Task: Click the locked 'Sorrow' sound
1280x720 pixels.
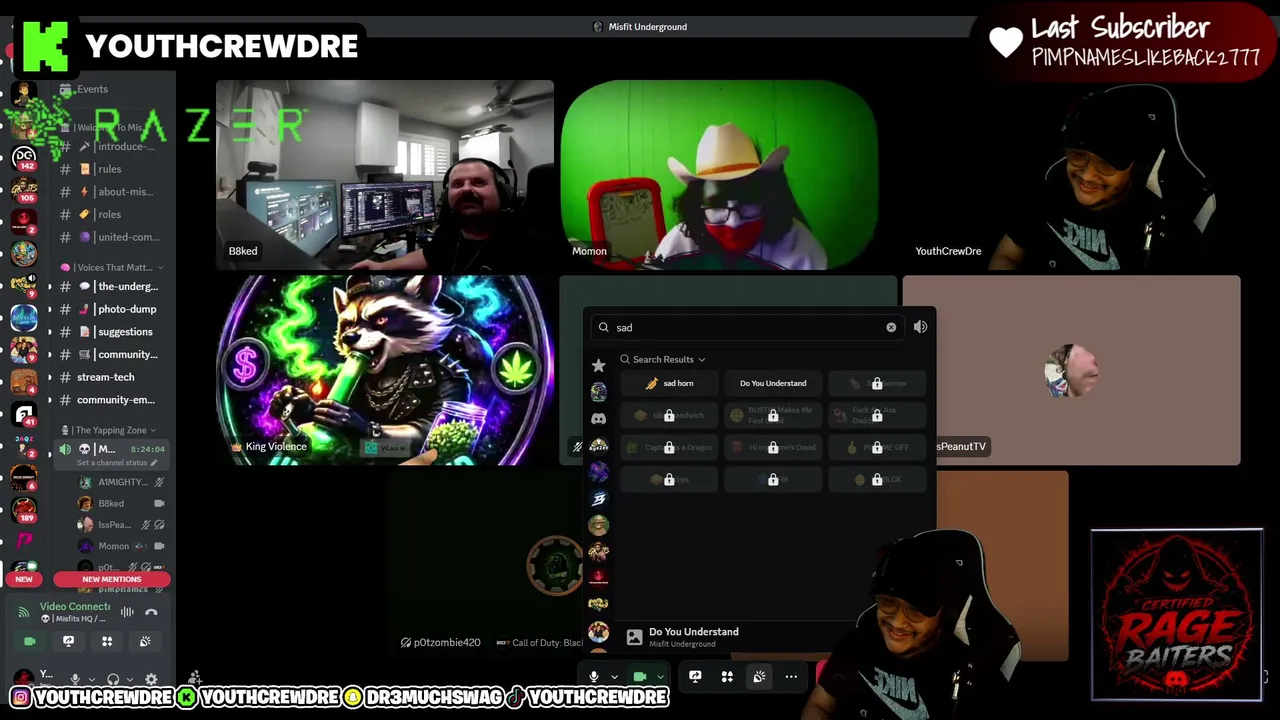Action: (877, 383)
